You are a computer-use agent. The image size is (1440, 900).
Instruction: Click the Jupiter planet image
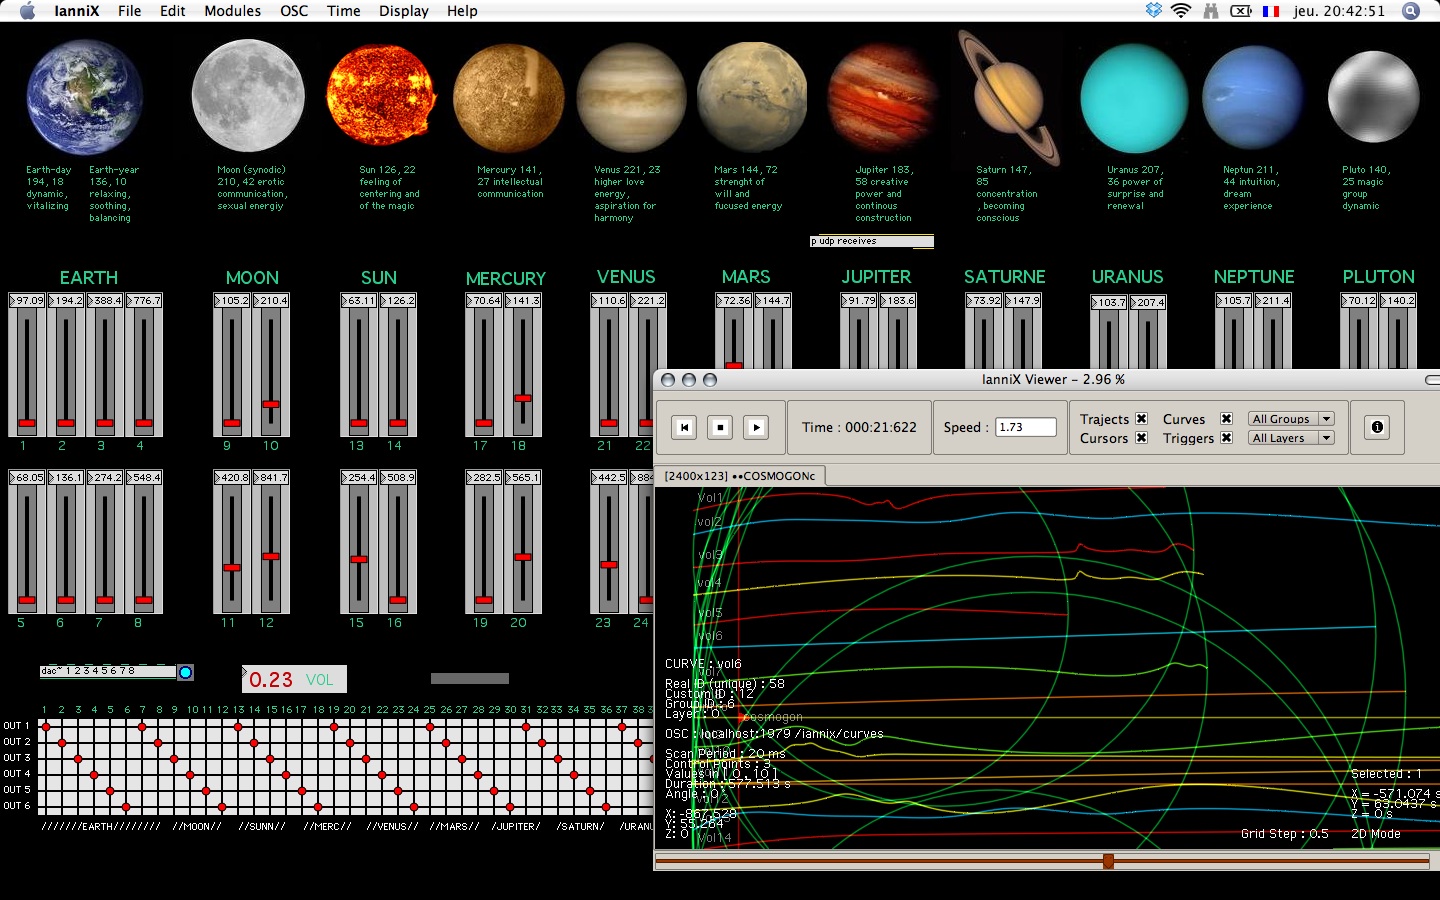[x=883, y=98]
